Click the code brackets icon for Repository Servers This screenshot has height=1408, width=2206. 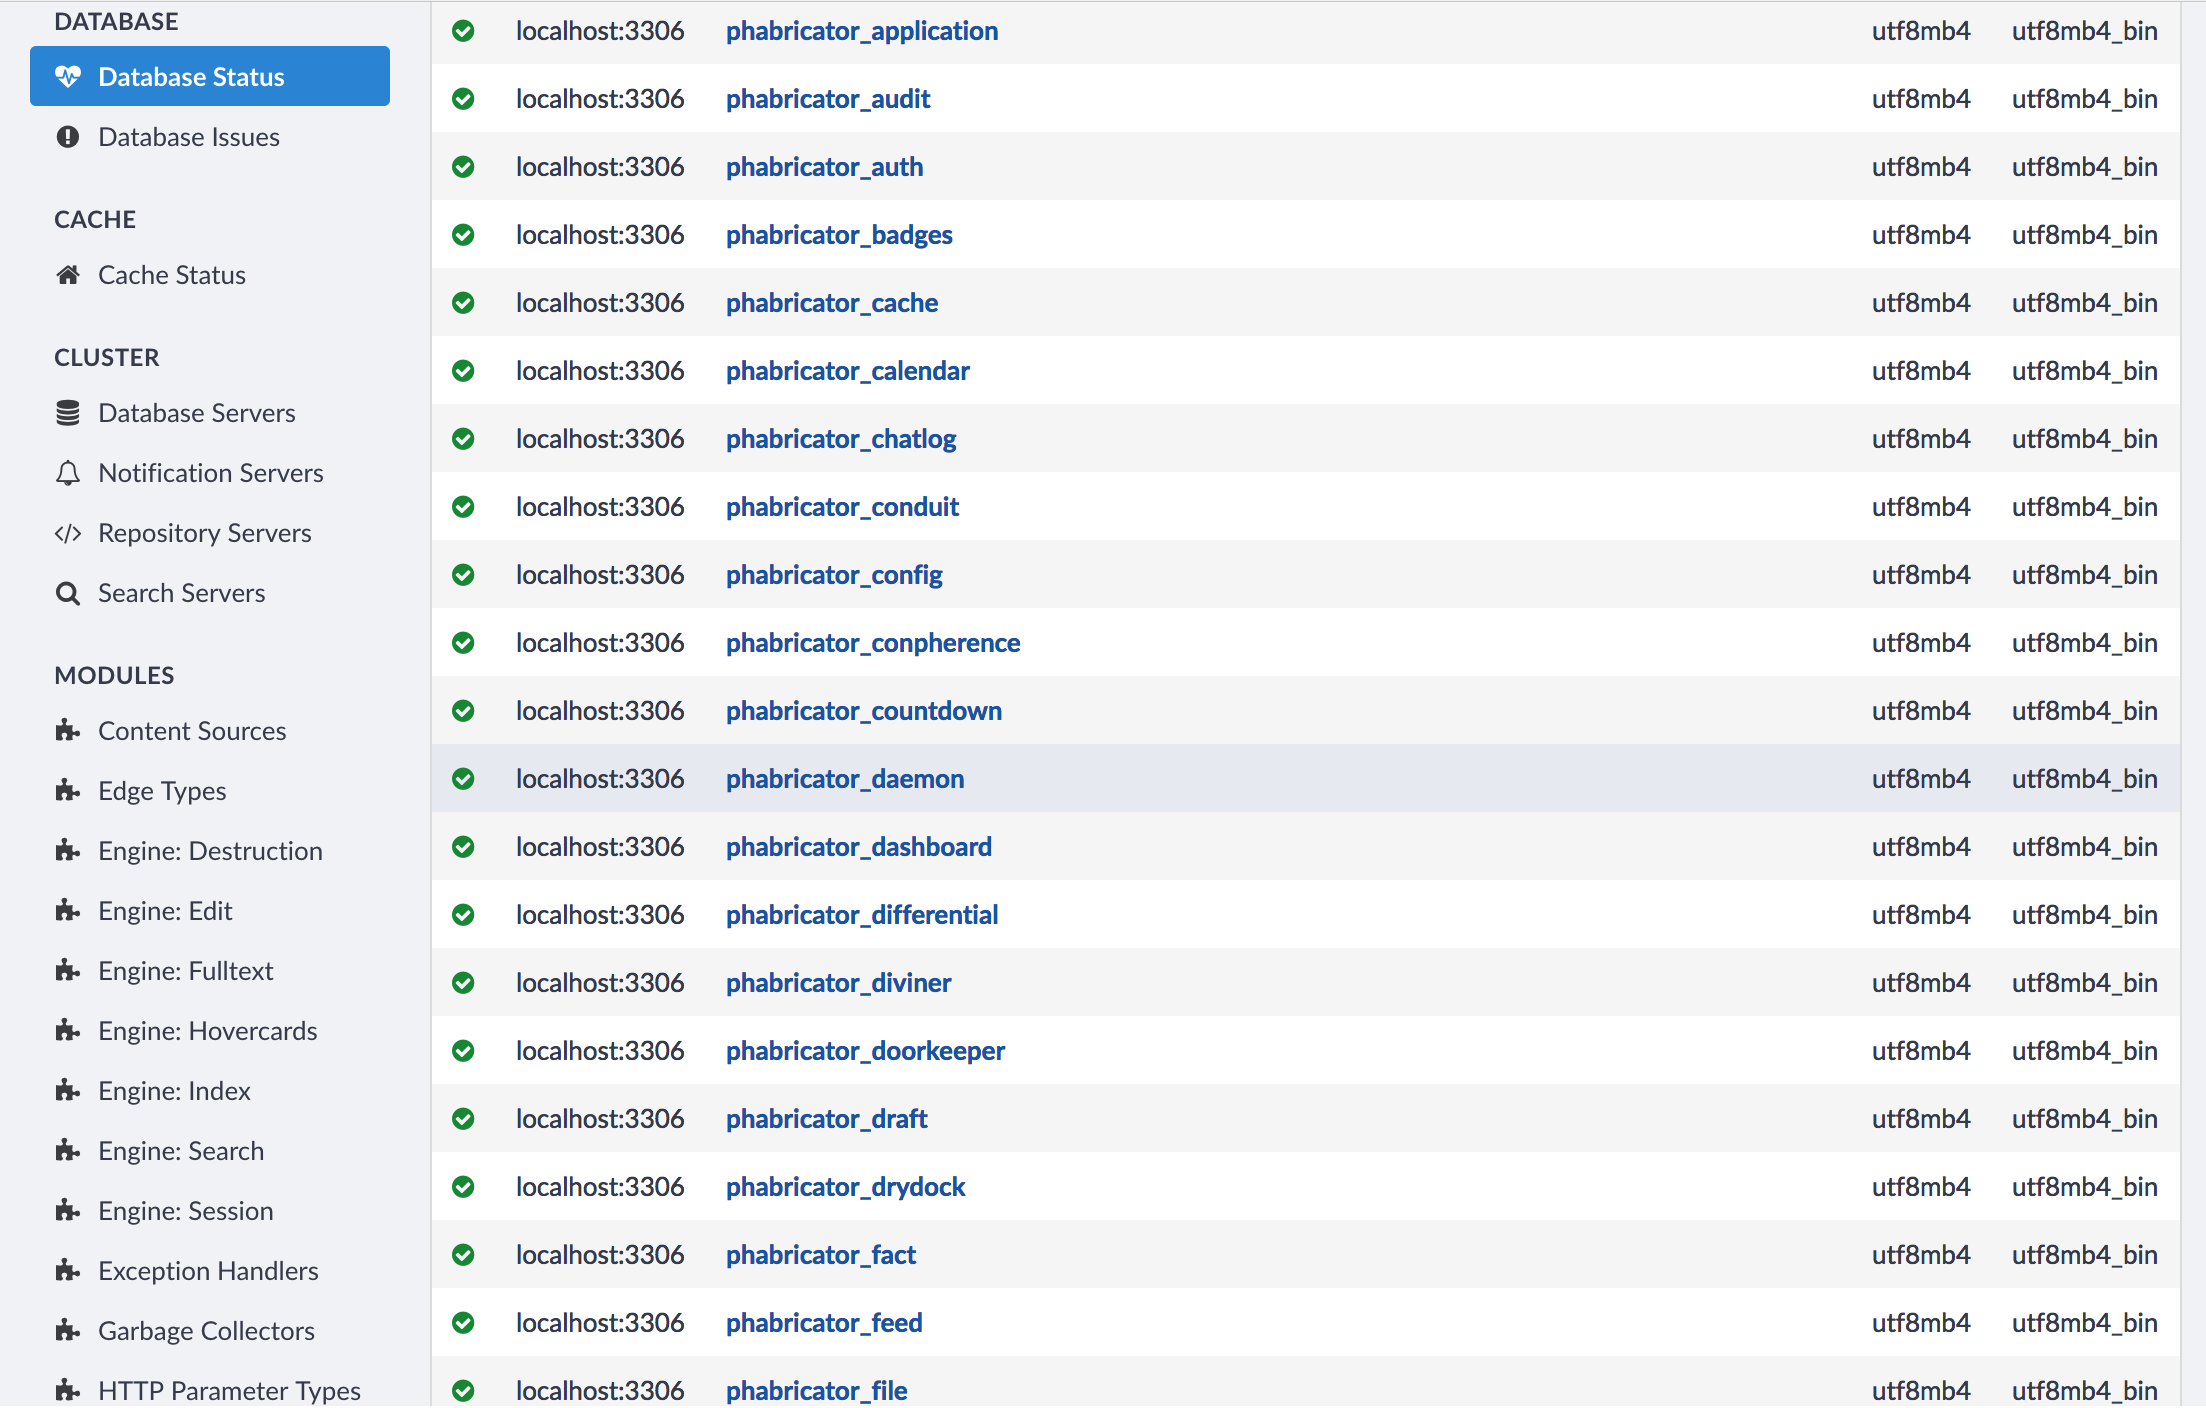pyautogui.click(x=68, y=533)
